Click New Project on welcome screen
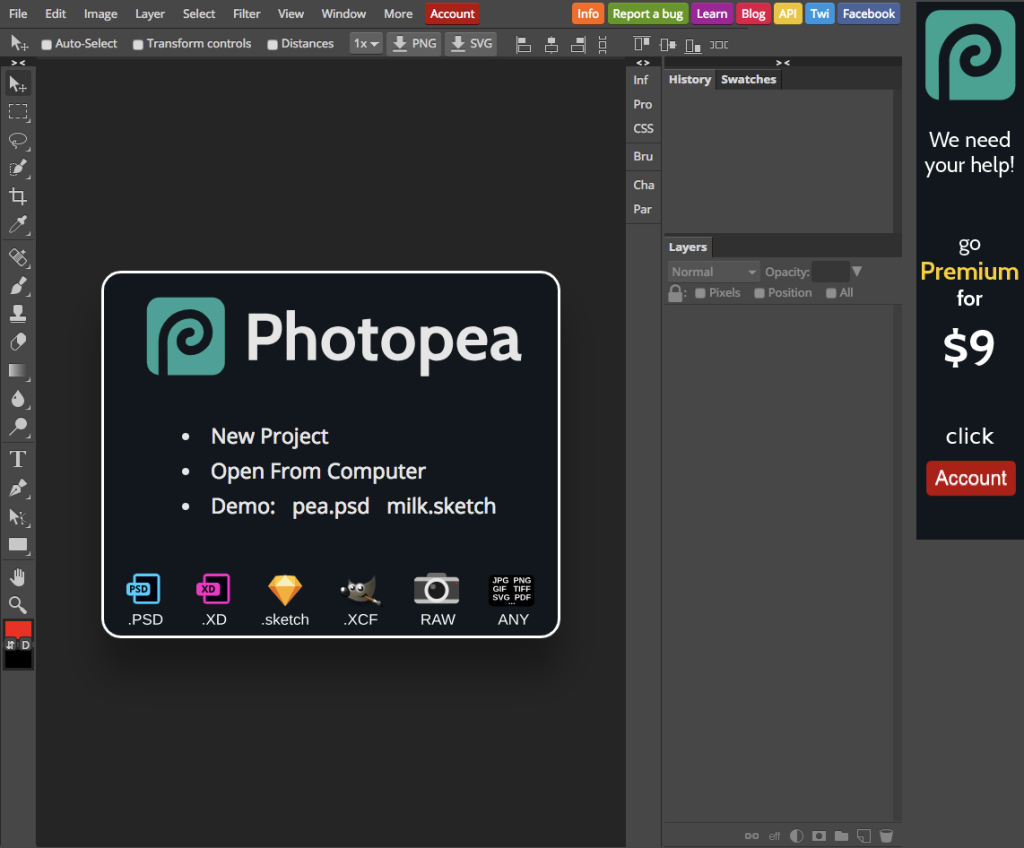Image resolution: width=1024 pixels, height=848 pixels. tap(269, 436)
